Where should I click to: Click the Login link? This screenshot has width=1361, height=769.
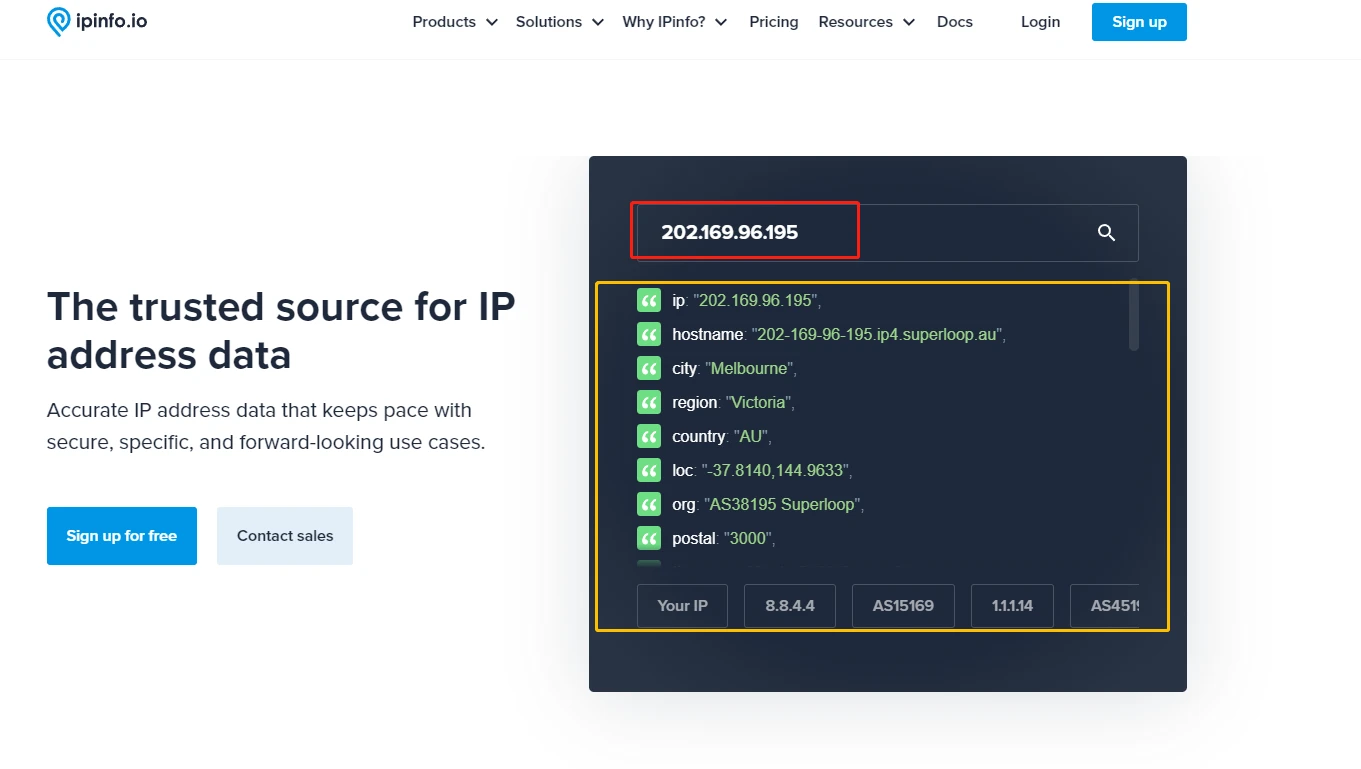pos(1040,22)
